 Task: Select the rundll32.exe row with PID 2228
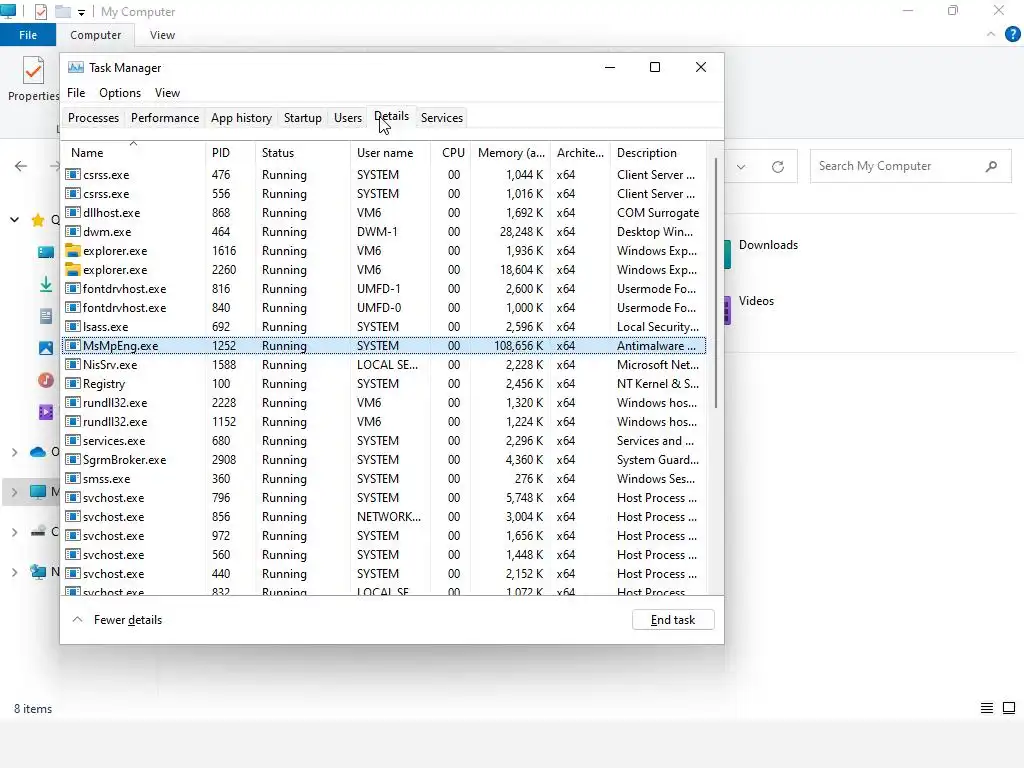click(x=384, y=402)
